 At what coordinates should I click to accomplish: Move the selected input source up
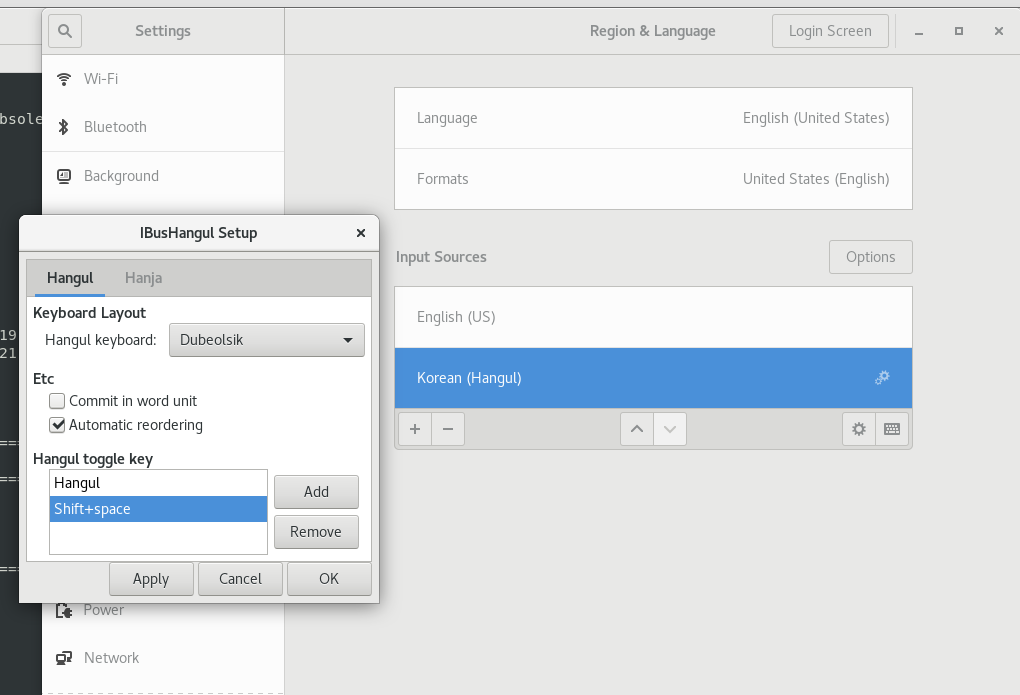637,429
